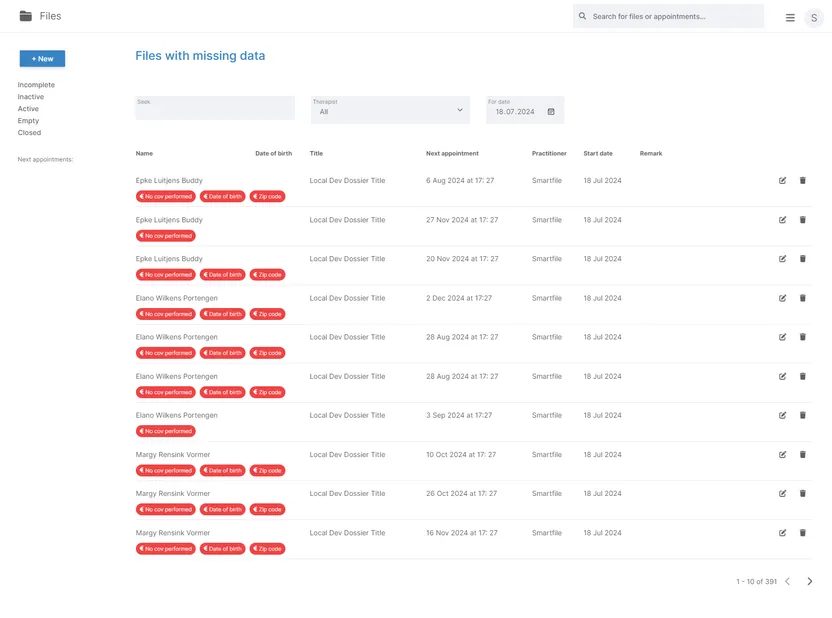Edit file with 3 Sep 2024 appointment
This screenshot has height=618, width=832.
click(x=783, y=415)
